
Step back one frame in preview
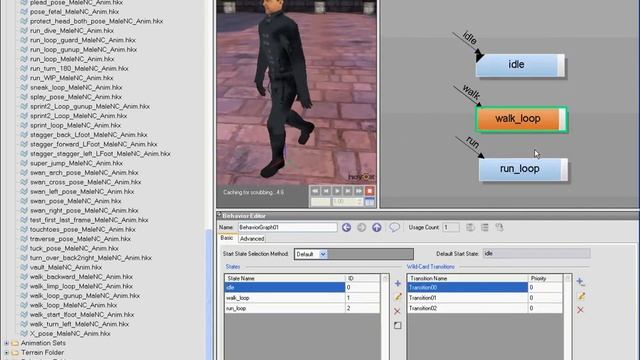pyautogui.click(x=326, y=191)
